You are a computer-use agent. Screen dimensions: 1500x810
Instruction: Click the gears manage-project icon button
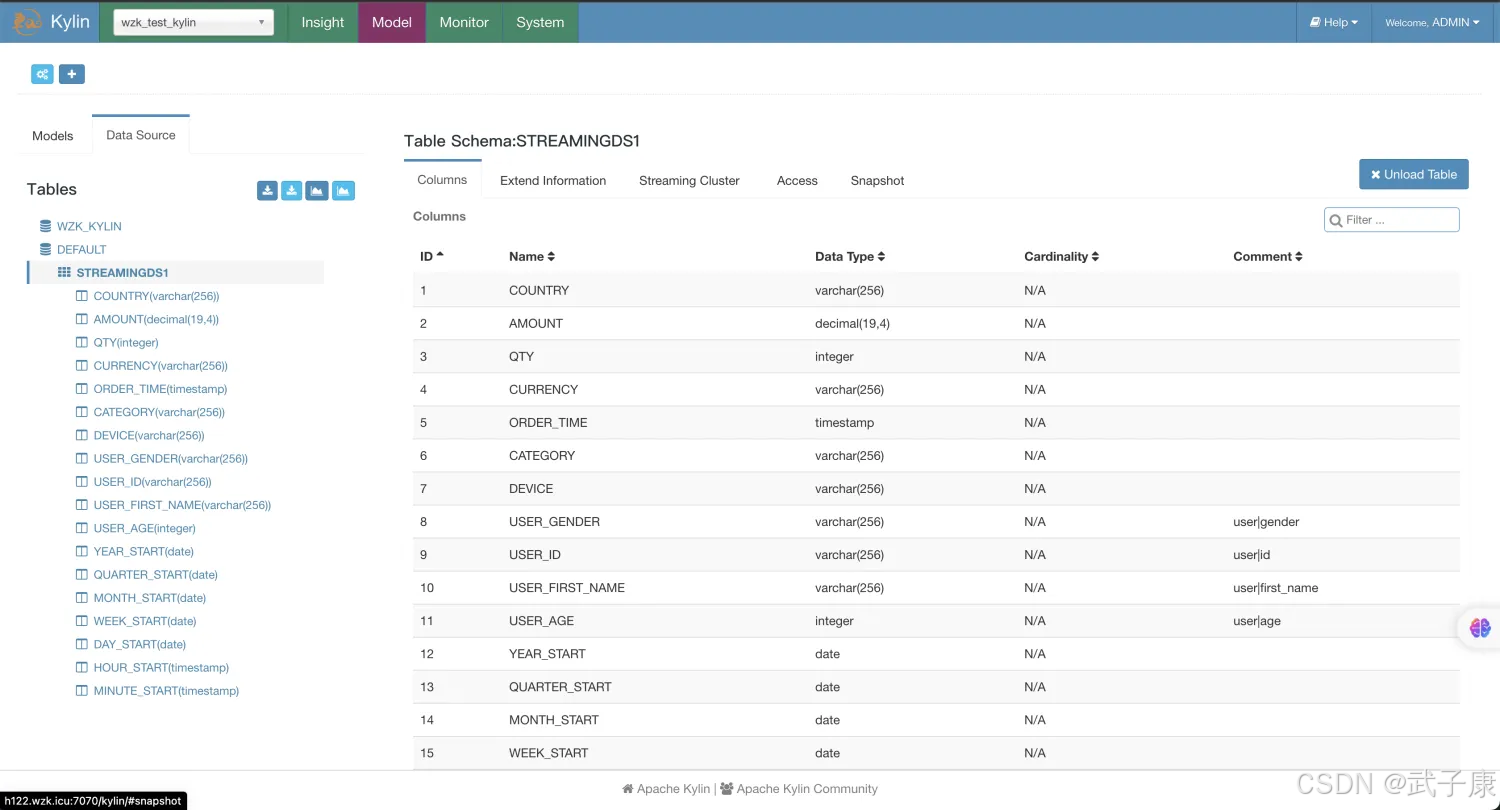42,74
